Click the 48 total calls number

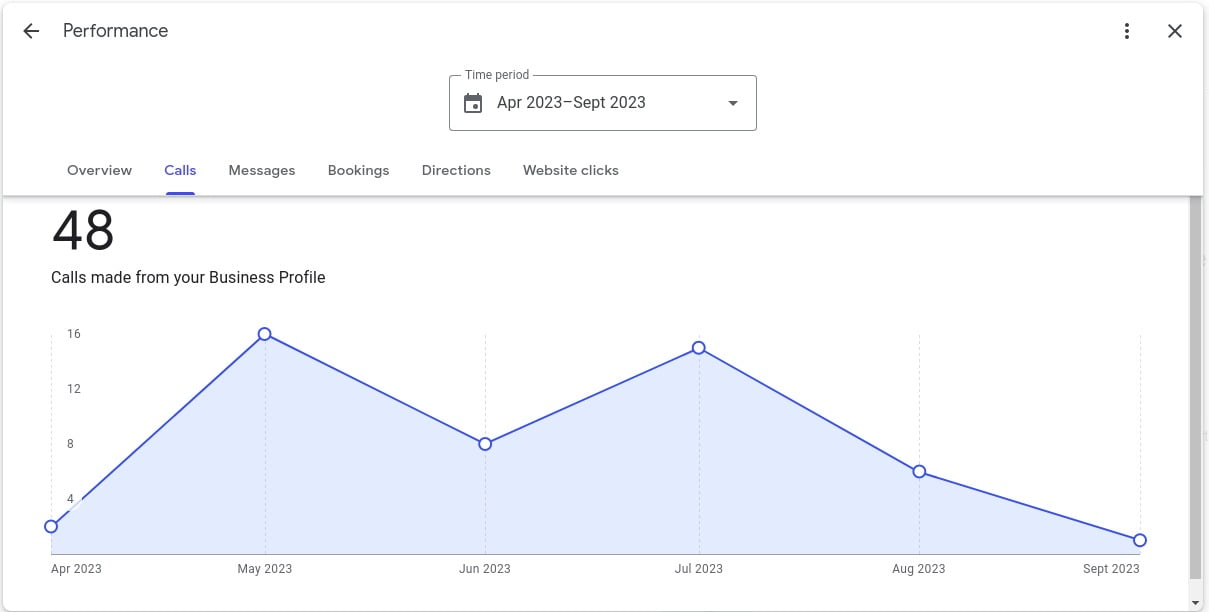click(x=83, y=231)
